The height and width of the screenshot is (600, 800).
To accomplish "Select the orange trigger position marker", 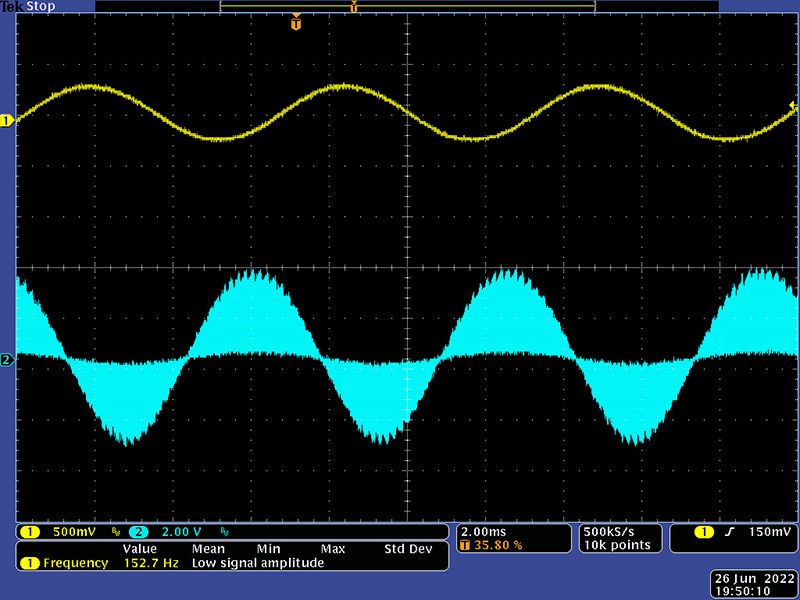I will pos(295,23).
